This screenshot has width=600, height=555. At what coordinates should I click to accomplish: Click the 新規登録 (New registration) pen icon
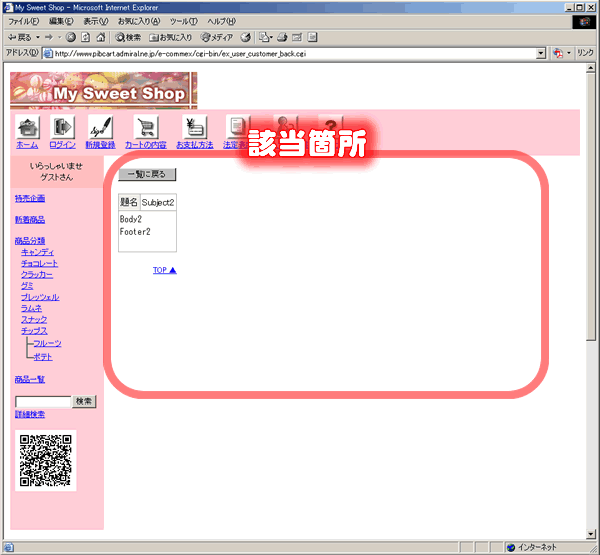point(100,128)
